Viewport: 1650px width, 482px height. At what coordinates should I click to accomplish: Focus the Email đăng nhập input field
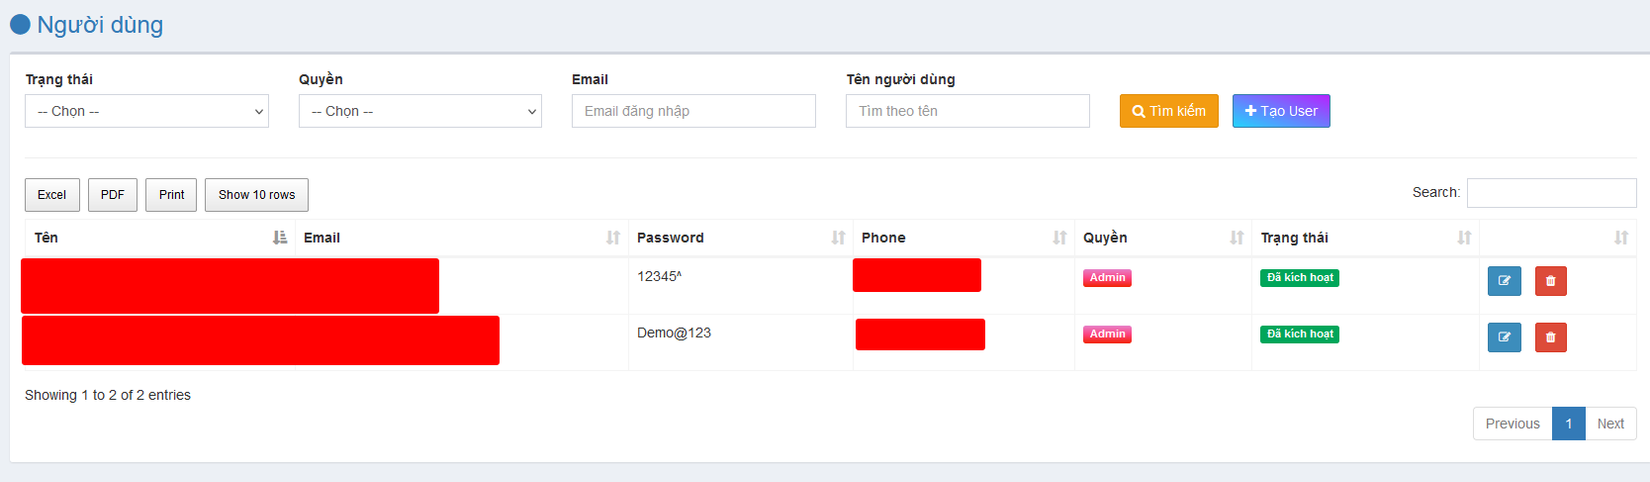click(x=693, y=111)
